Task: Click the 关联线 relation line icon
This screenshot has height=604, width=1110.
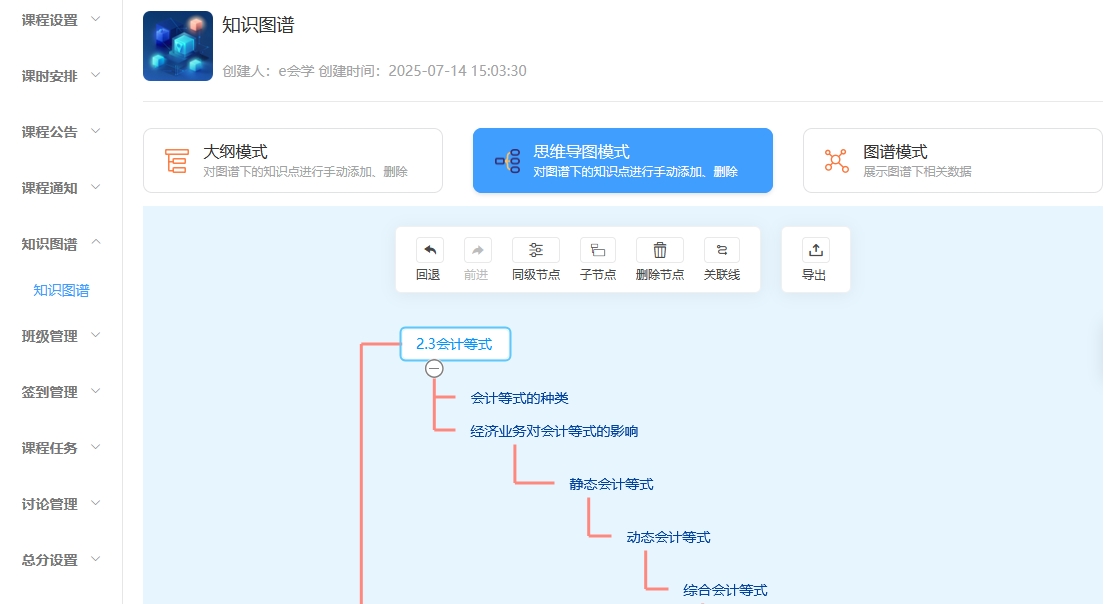Action: click(x=721, y=250)
